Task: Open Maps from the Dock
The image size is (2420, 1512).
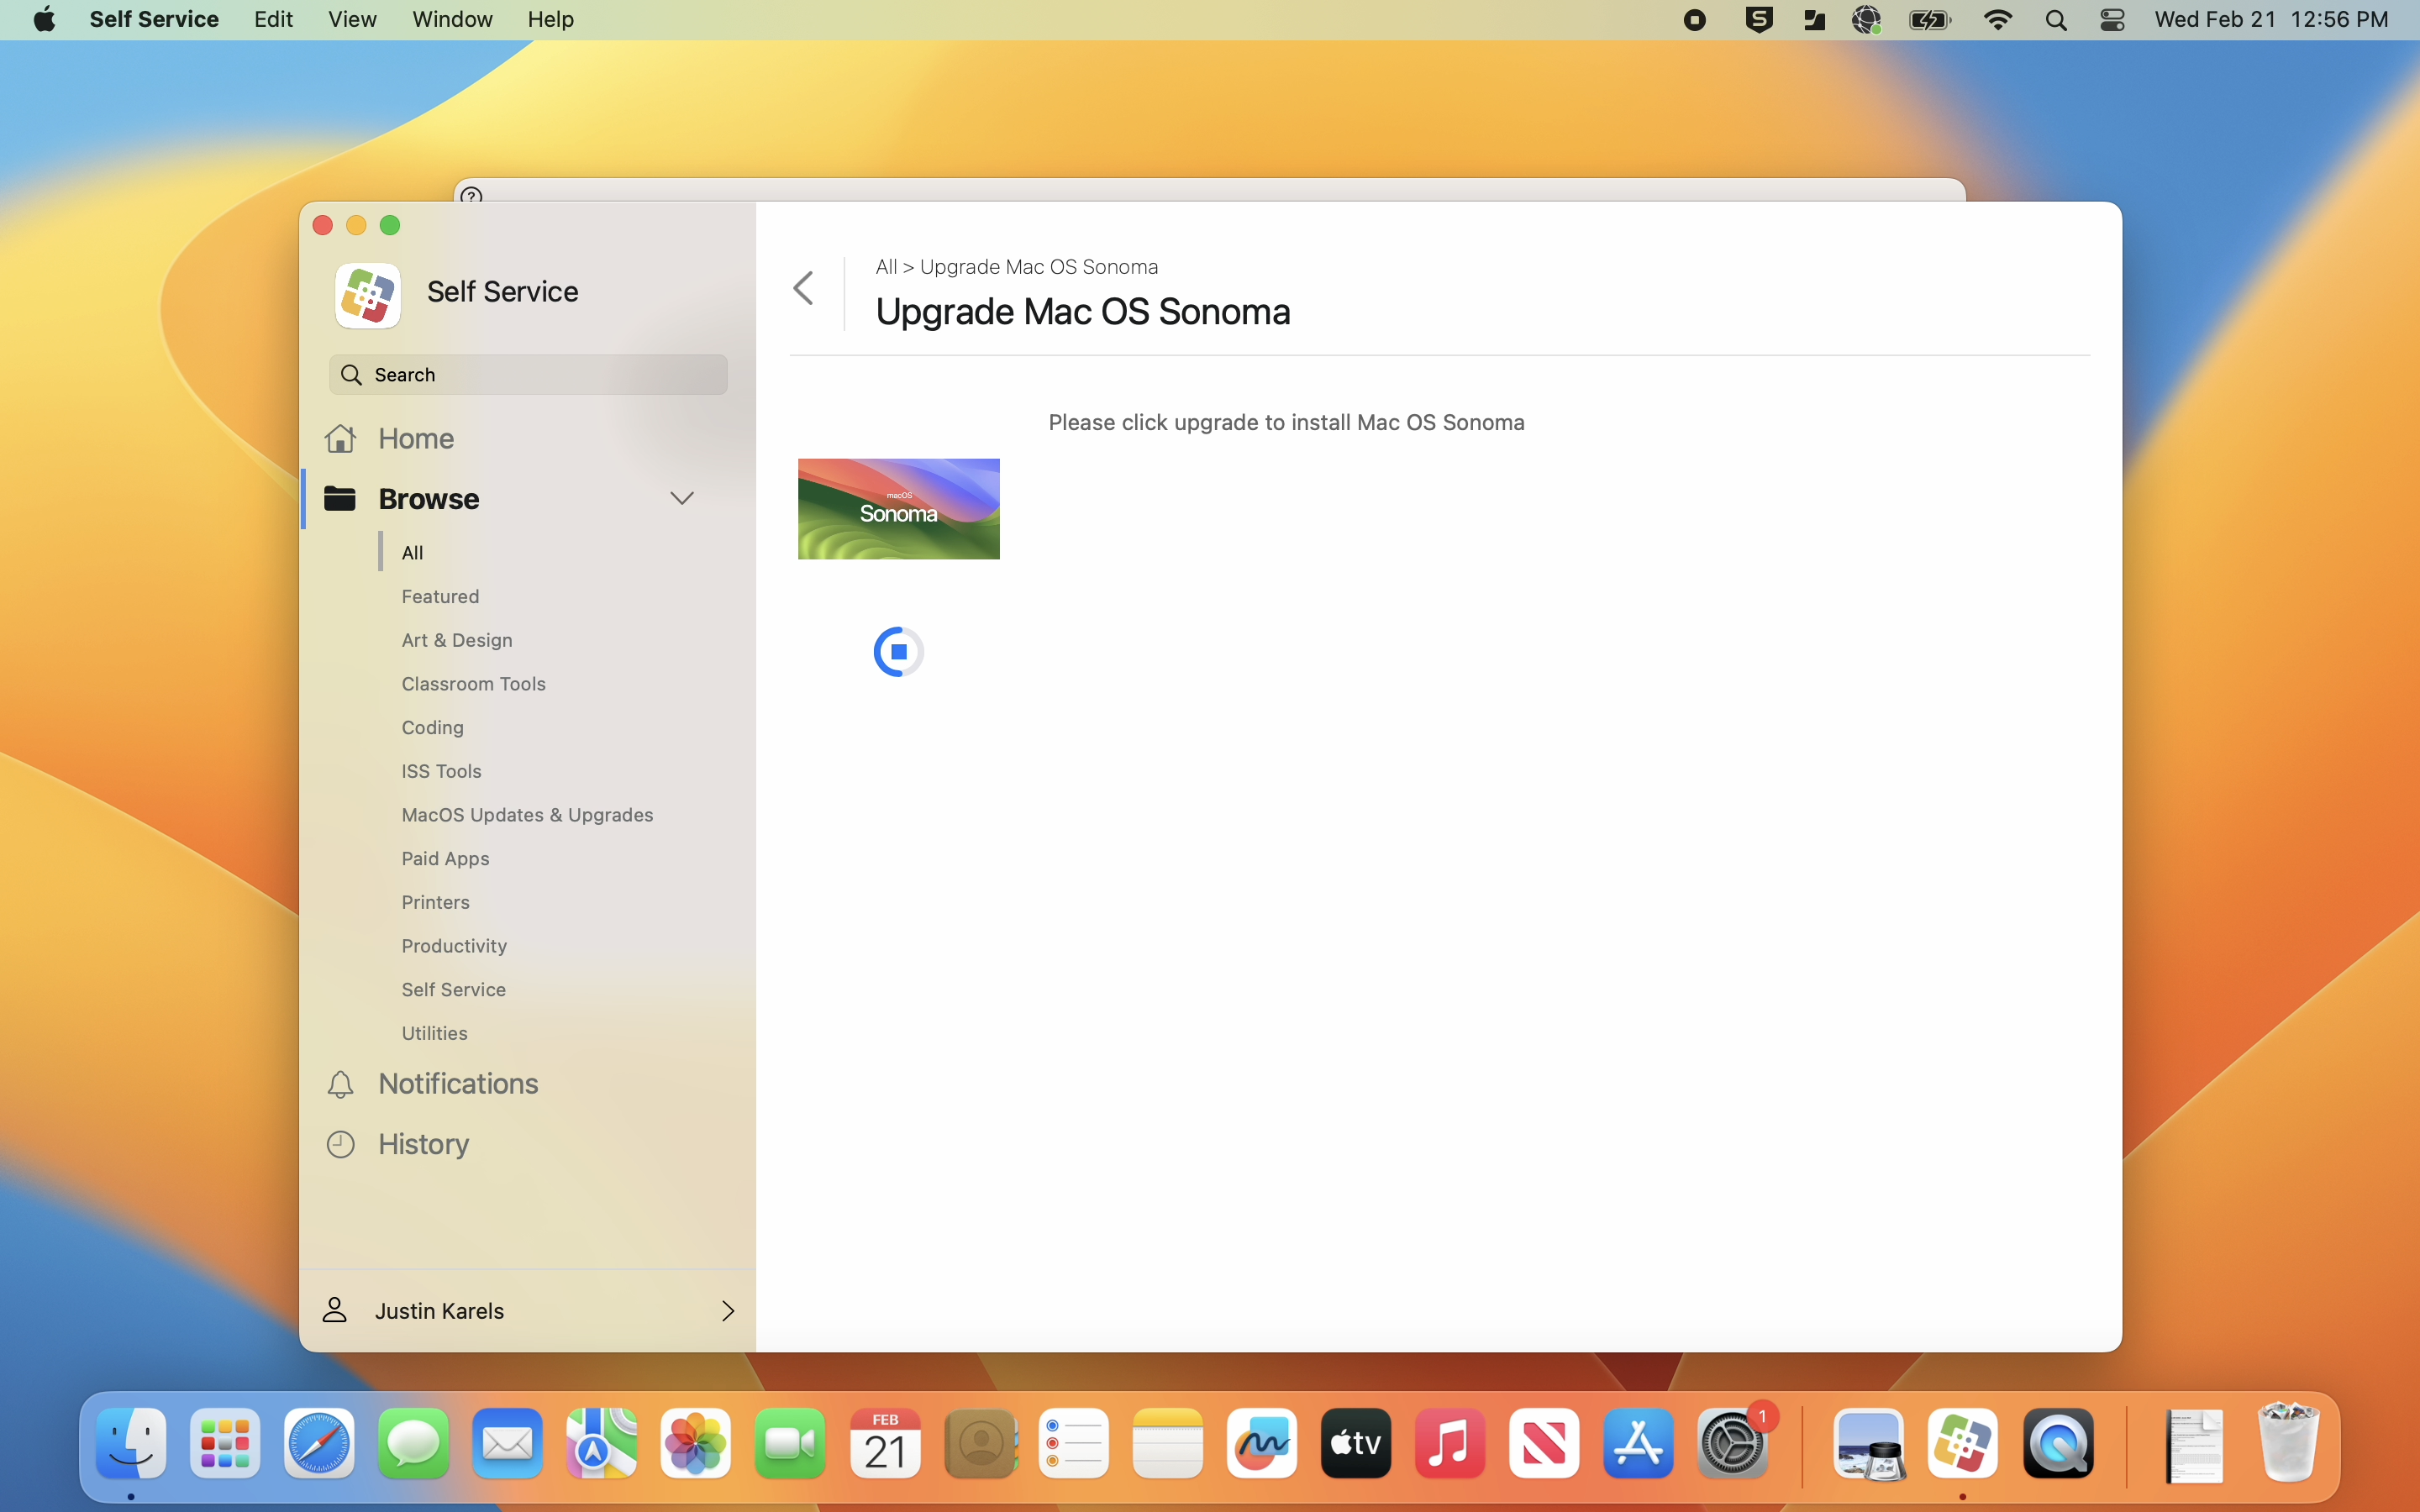Action: pos(601,1443)
